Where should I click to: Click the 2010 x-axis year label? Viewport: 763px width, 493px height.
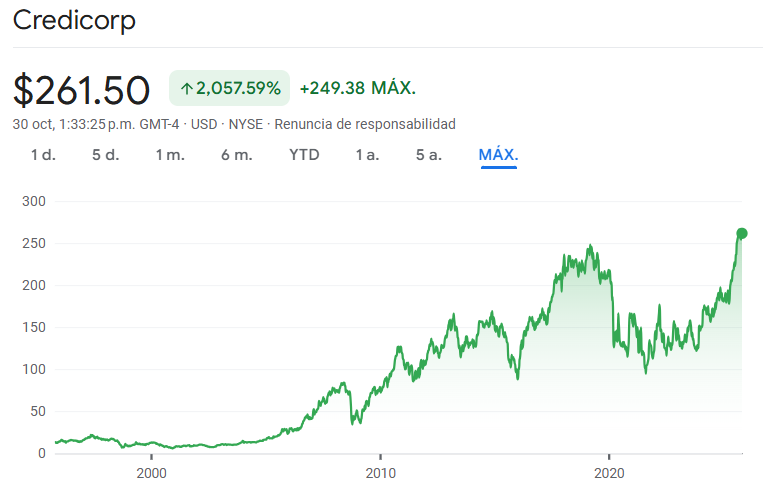(380, 472)
